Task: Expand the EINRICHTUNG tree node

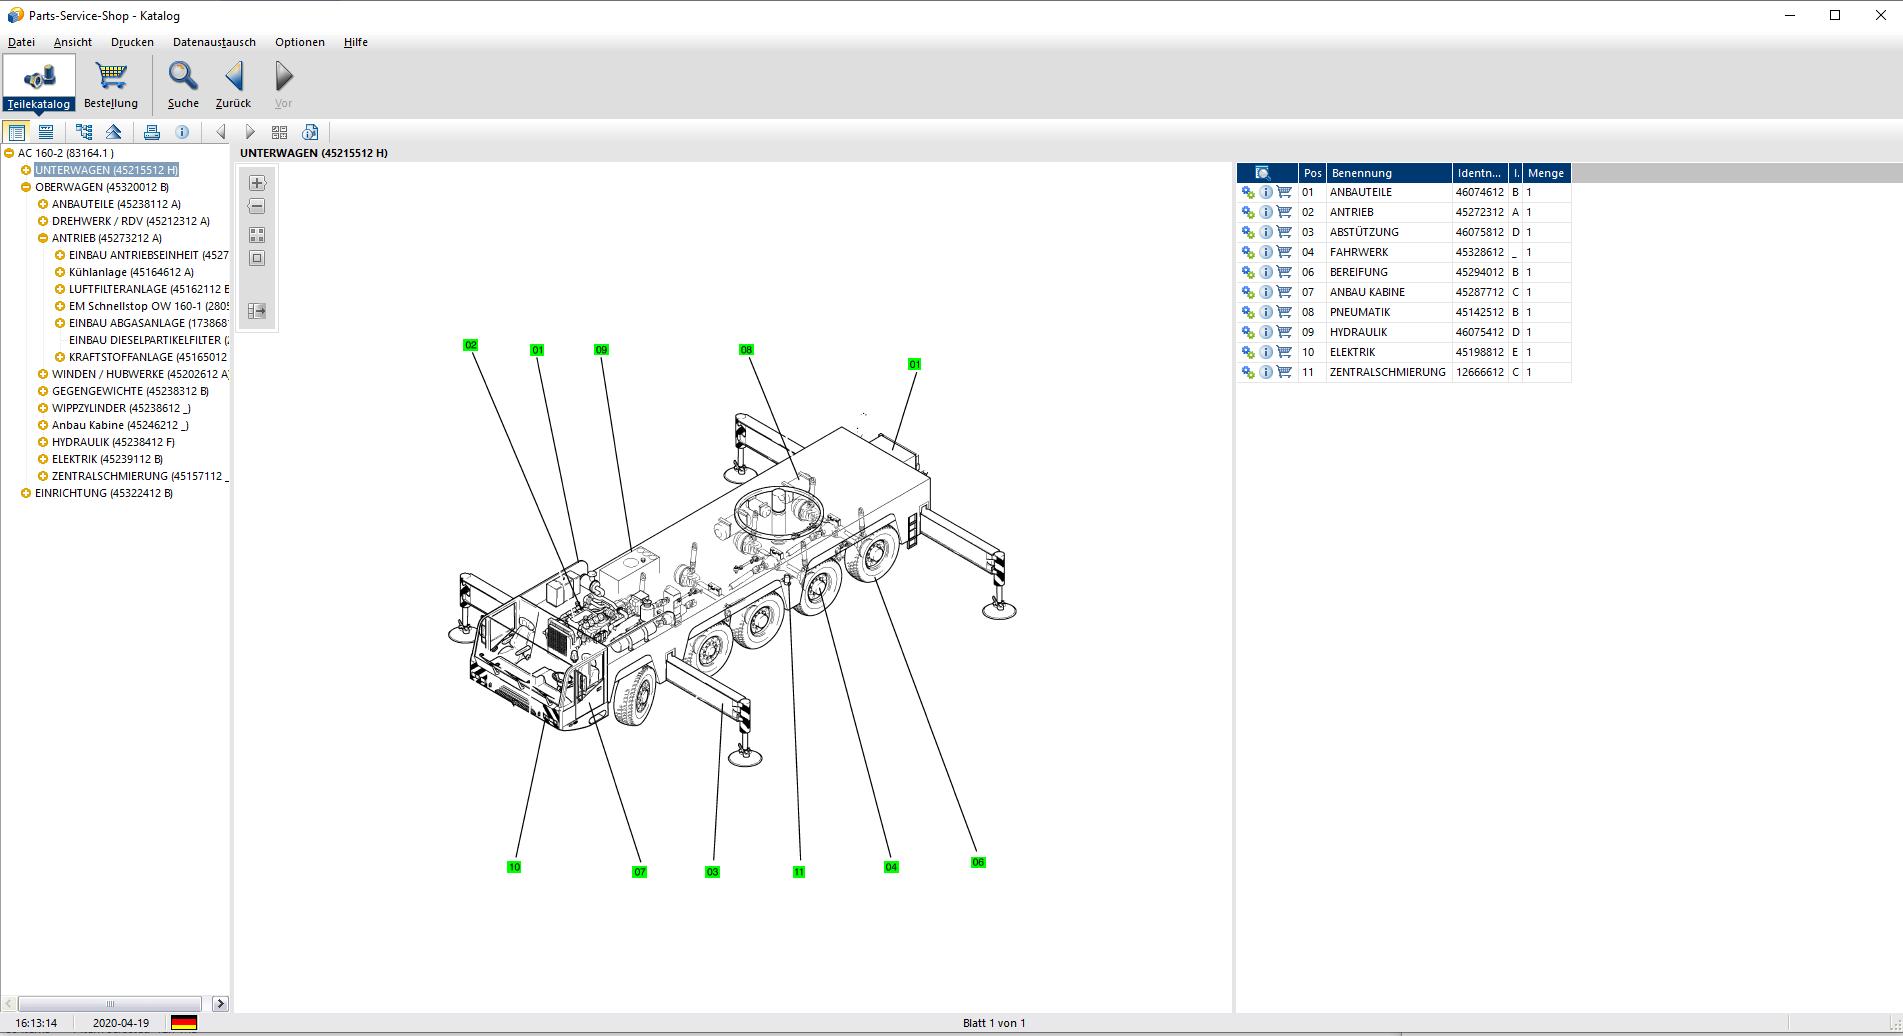Action: (x=26, y=493)
